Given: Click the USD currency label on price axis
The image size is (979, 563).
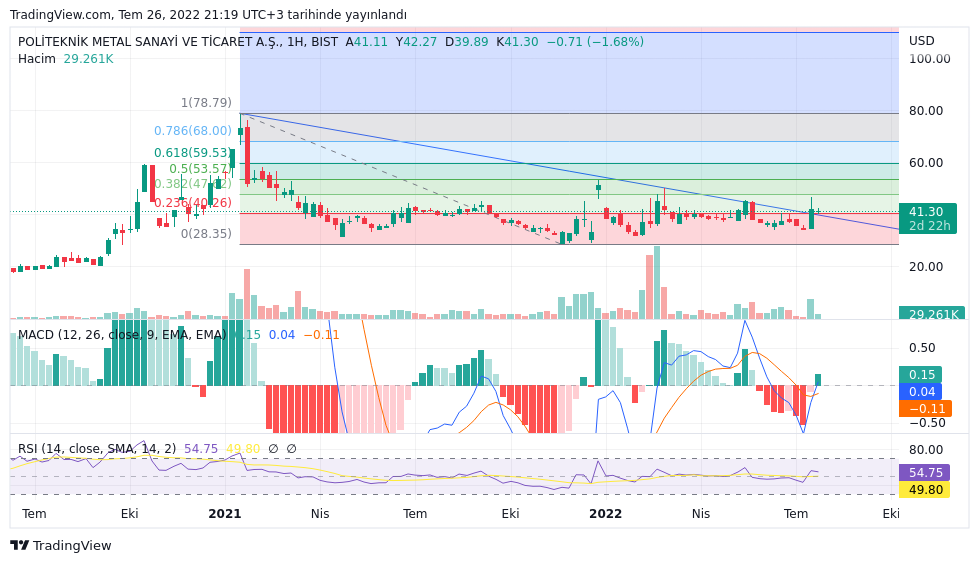Looking at the screenshot, I should pyautogui.click(x=922, y=41).
